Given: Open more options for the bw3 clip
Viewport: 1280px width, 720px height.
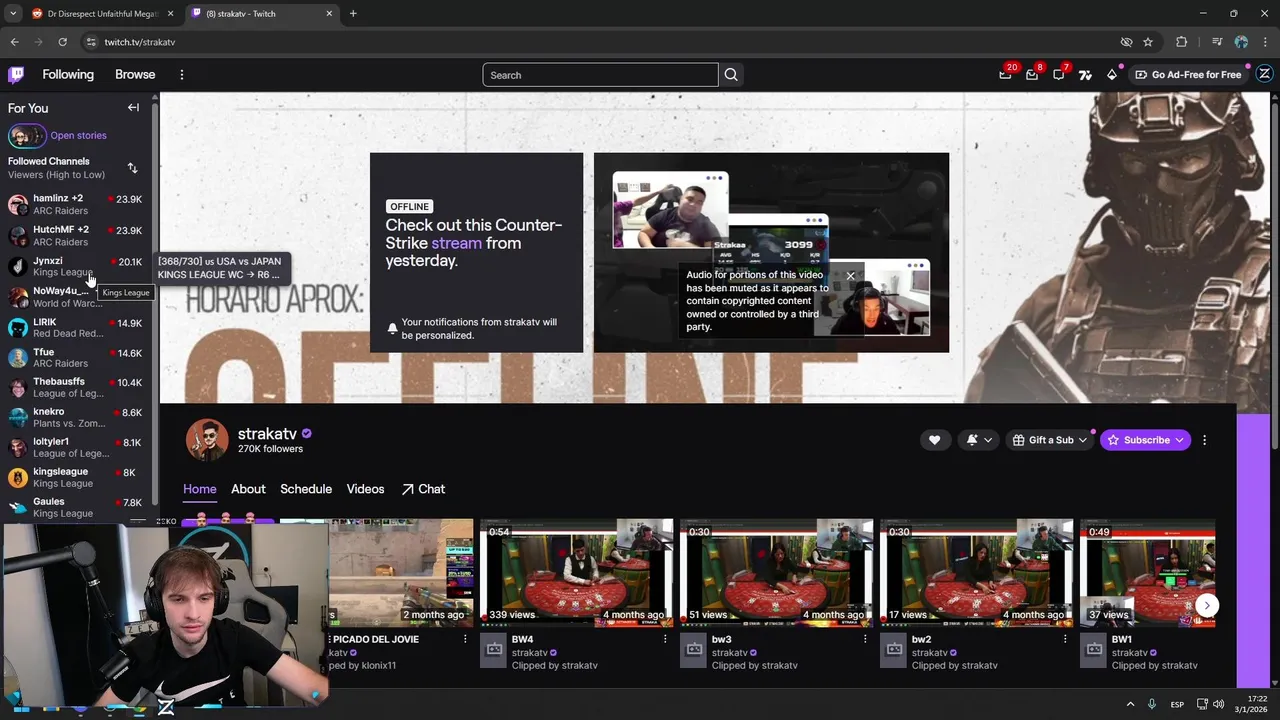Looking at the screenshot, I should click(865, 639).
